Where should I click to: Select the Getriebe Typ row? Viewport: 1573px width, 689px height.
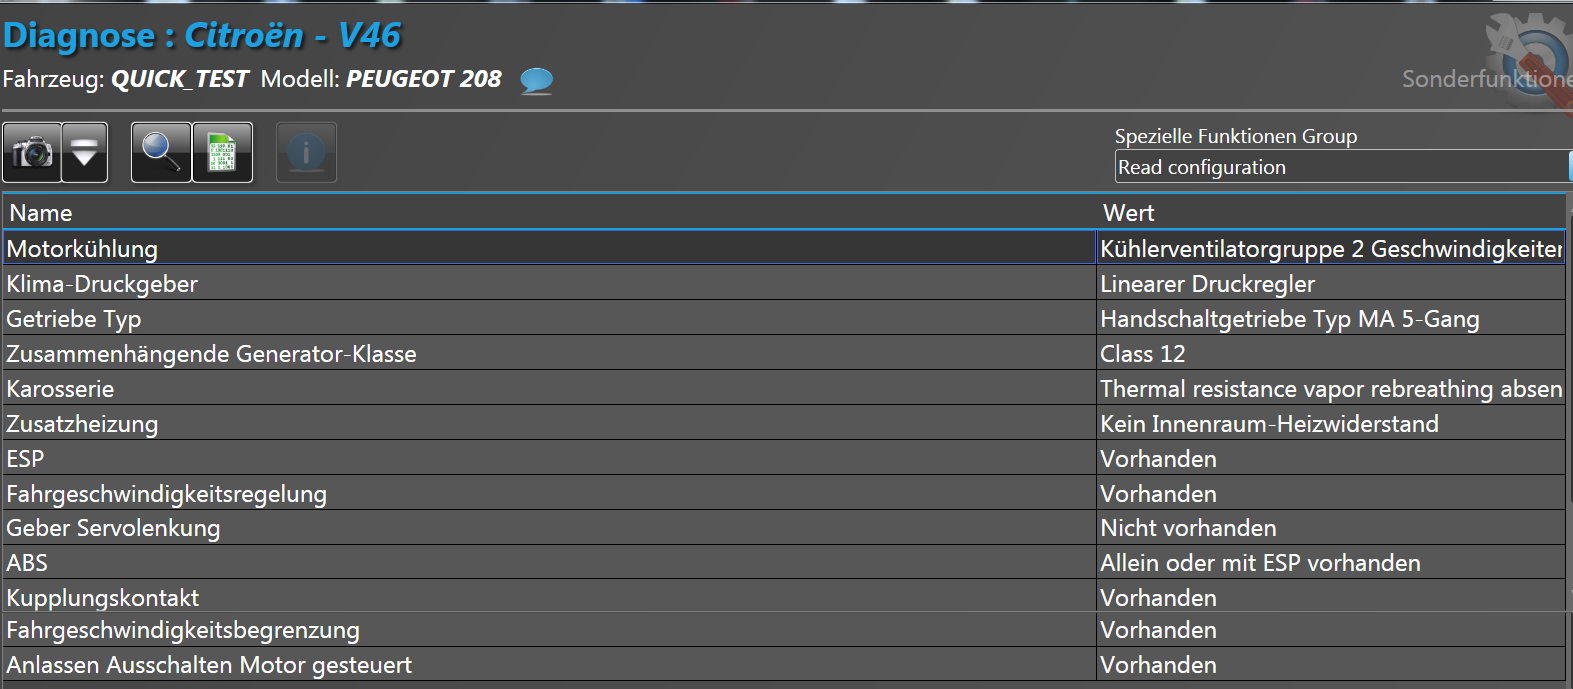pos(74,319)
